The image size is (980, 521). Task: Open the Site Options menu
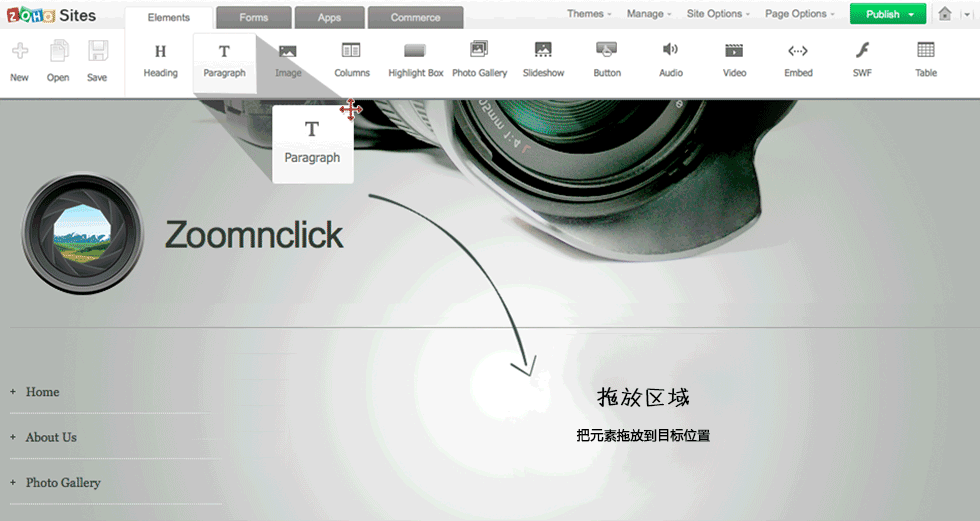[720, 14]
